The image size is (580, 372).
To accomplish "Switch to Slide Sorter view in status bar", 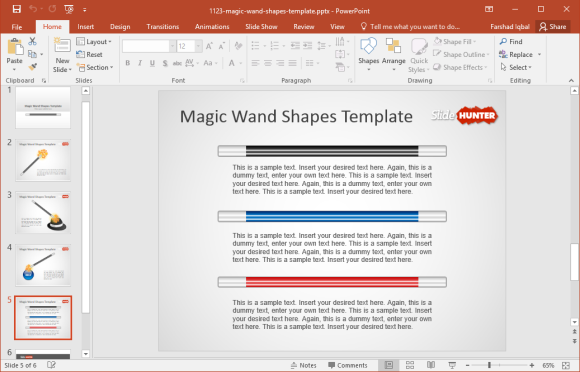I will click(410, 365).
